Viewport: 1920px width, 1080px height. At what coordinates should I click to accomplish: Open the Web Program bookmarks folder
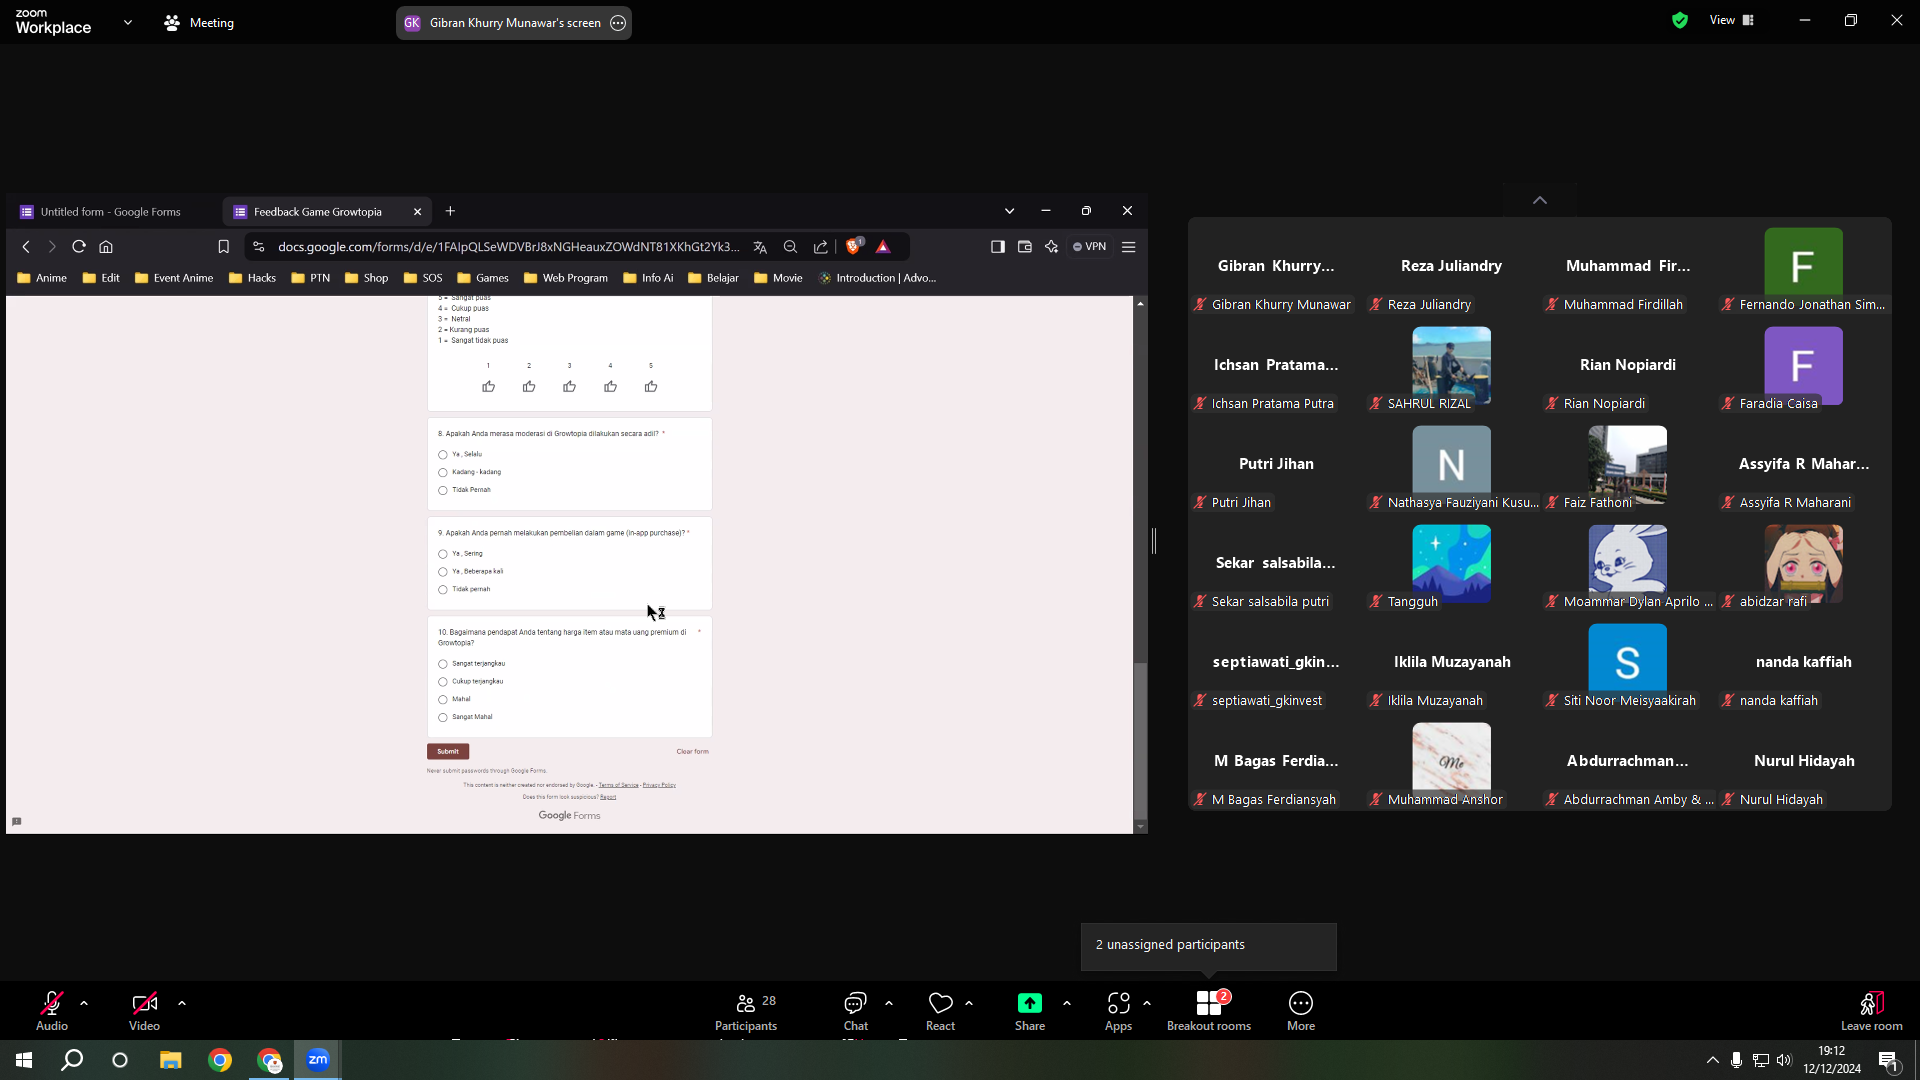tap(566, 278)
